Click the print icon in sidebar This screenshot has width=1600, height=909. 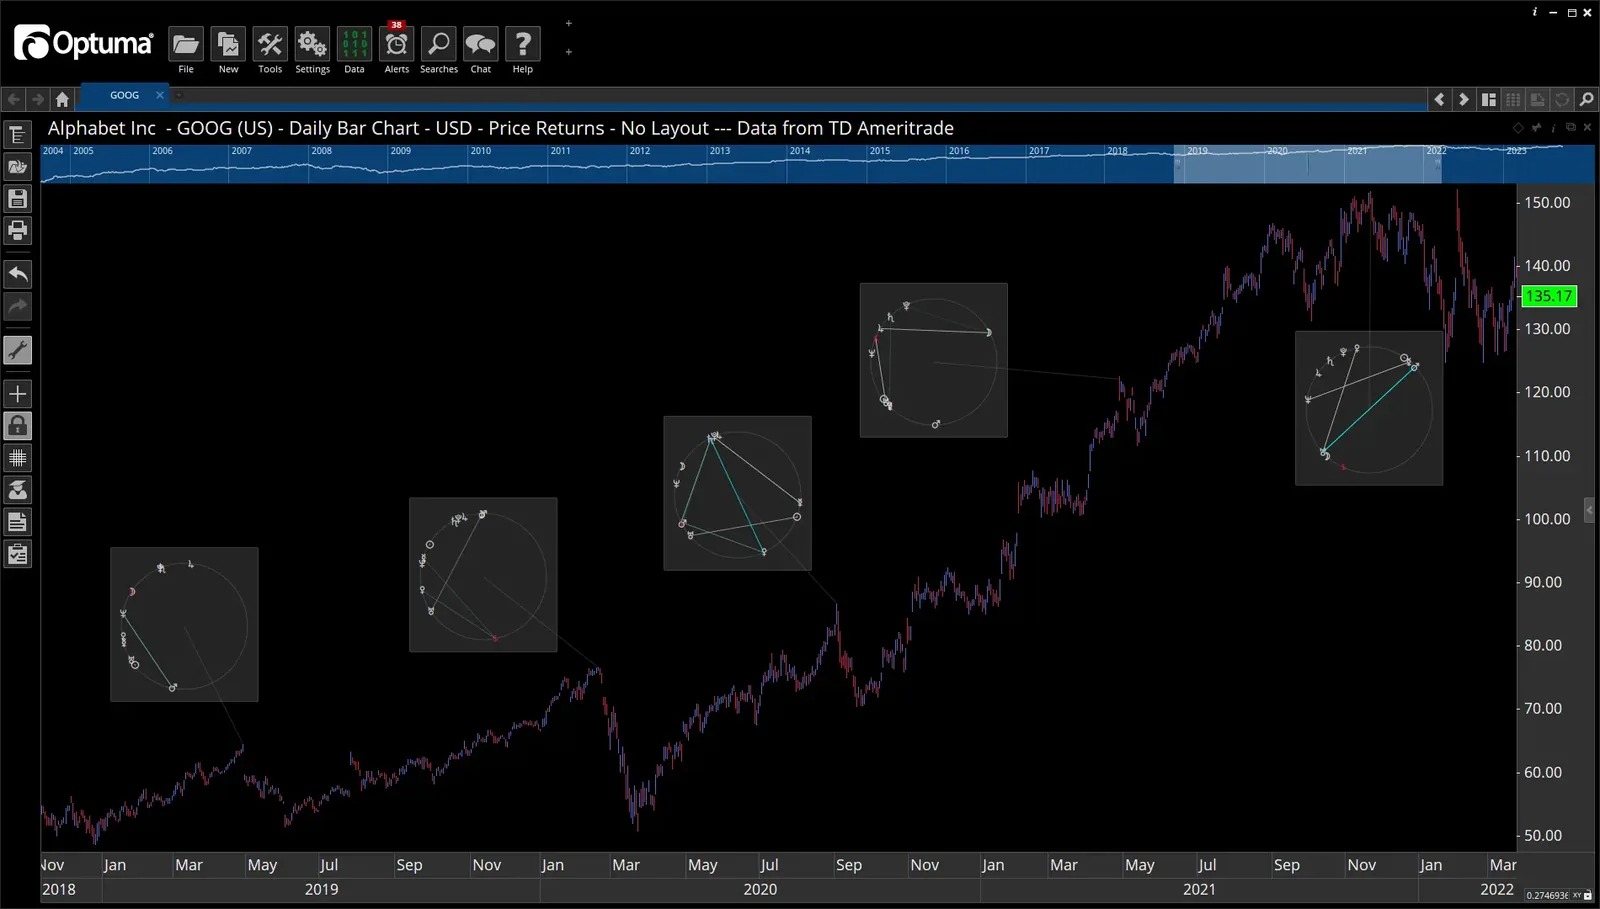[x=17, y=231]
